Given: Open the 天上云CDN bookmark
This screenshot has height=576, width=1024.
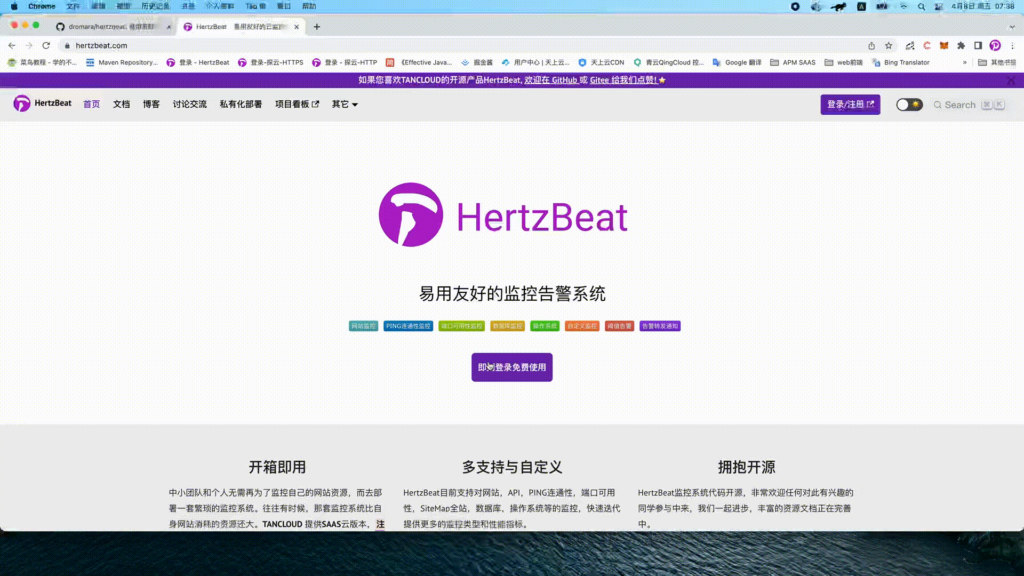Looking at the screenshot, I should coord(601,63).
